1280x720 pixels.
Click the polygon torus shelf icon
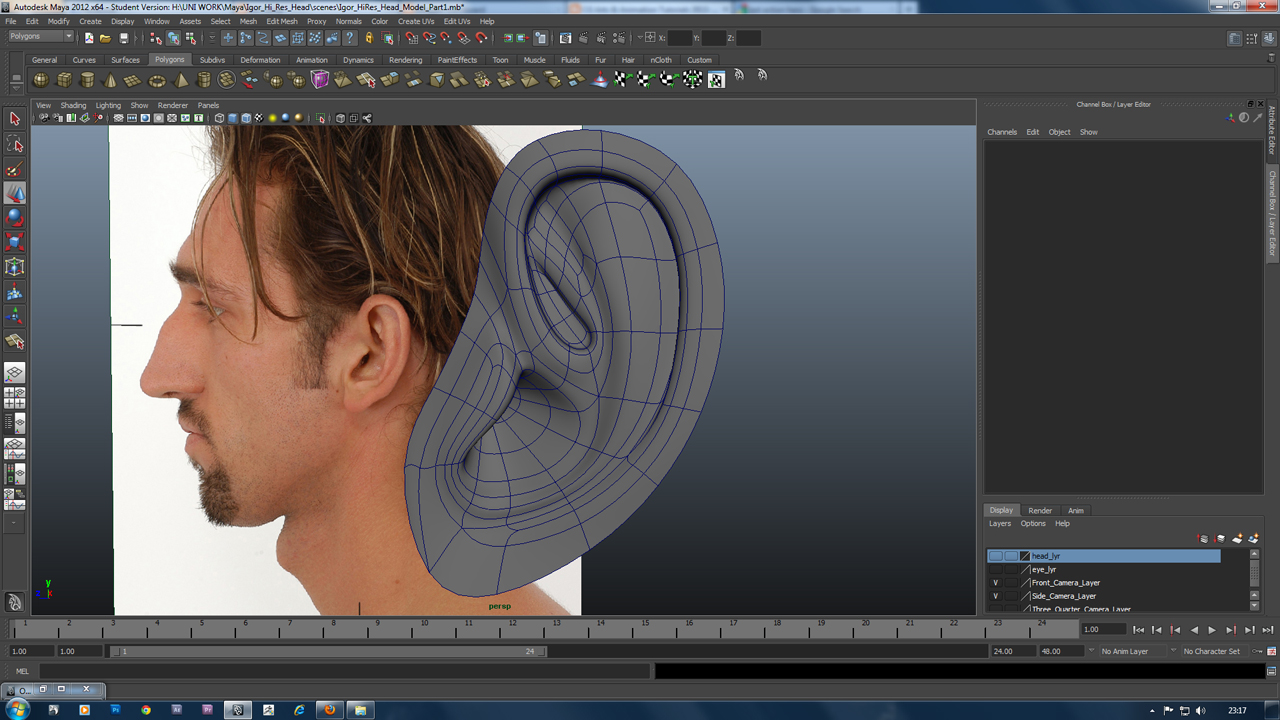click(157, 80)
